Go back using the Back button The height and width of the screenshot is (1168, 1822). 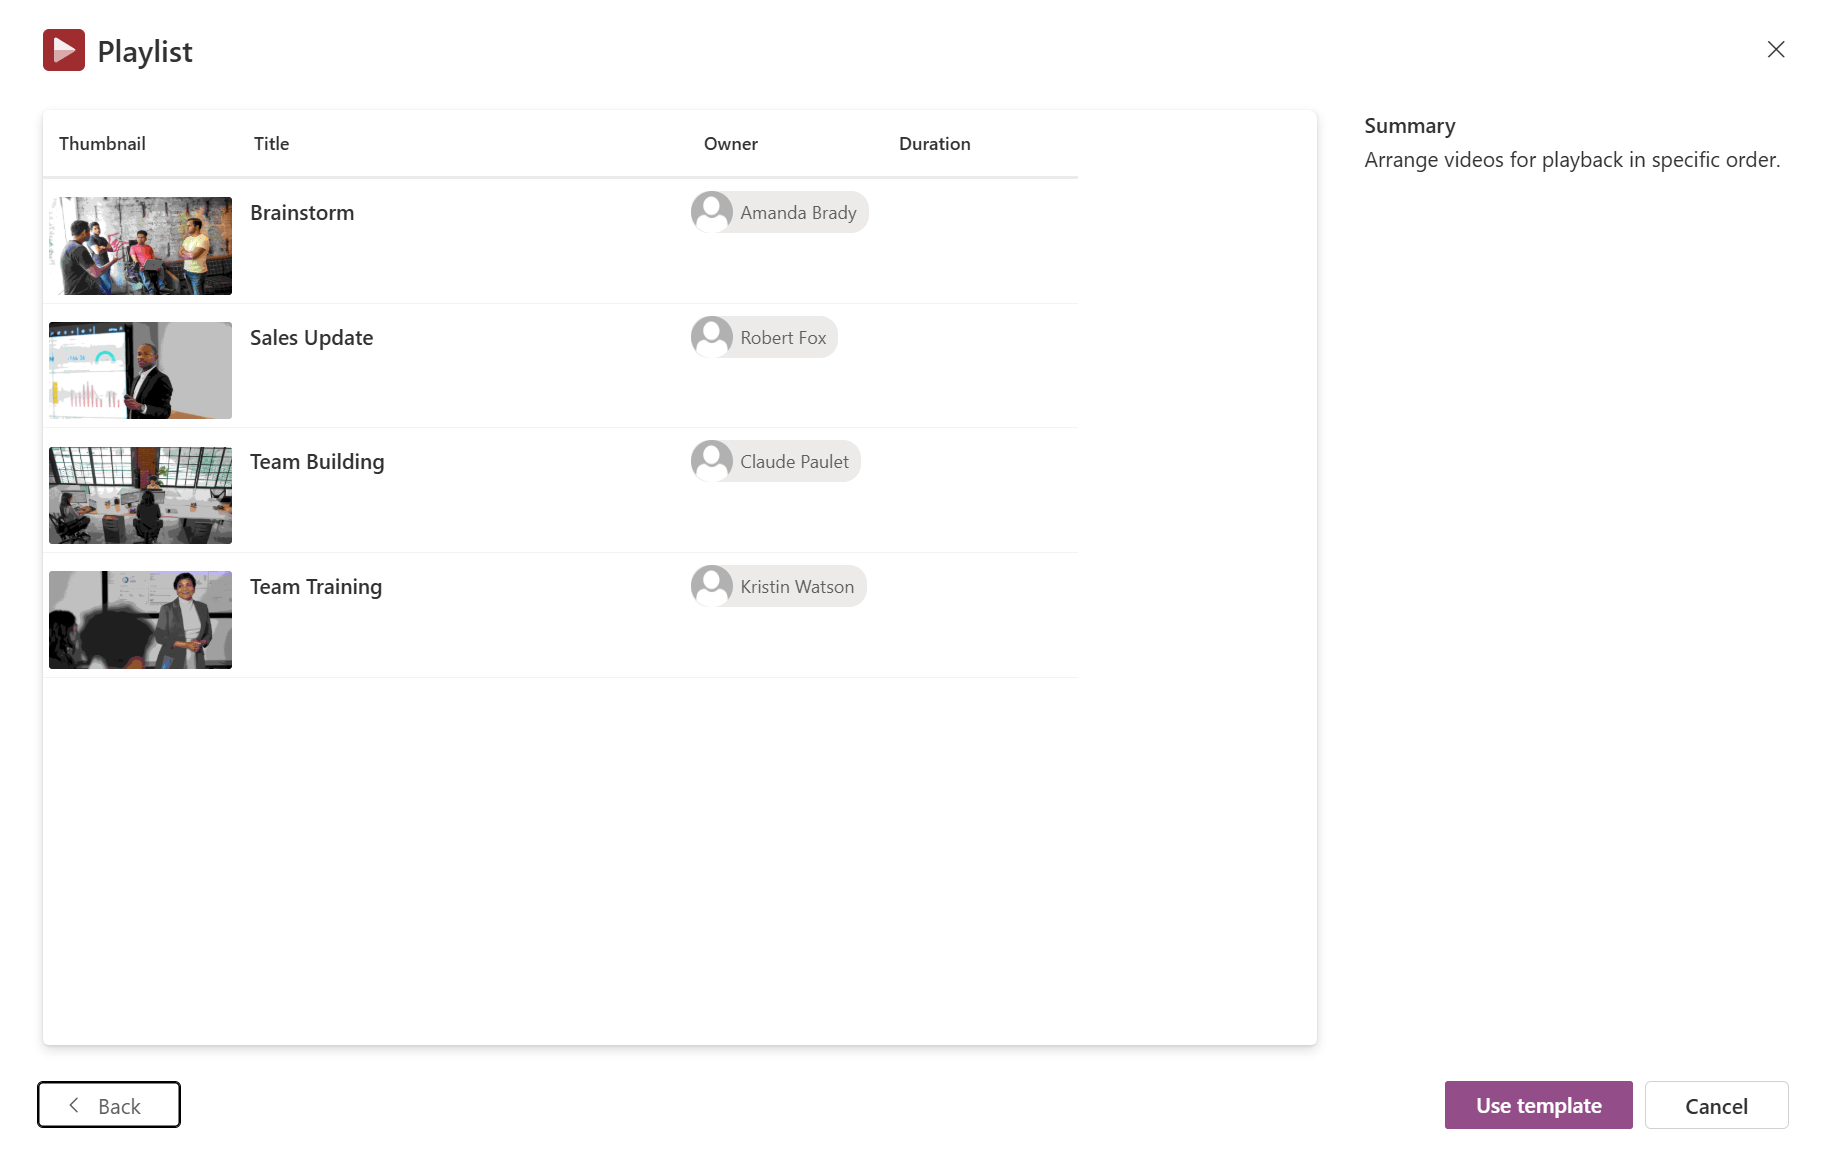pos(108,1105)
